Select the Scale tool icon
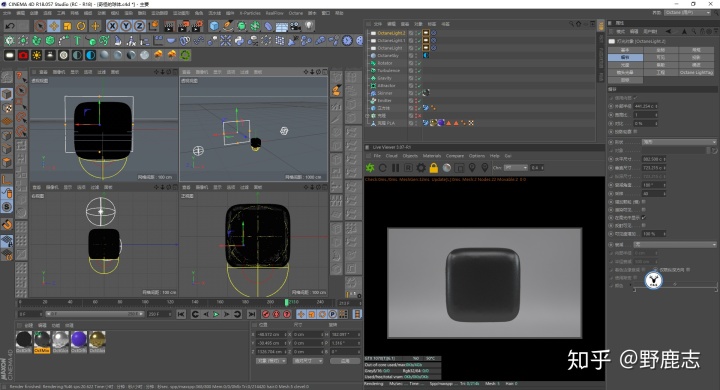This screenshot has width=720, height=390. 68,26
